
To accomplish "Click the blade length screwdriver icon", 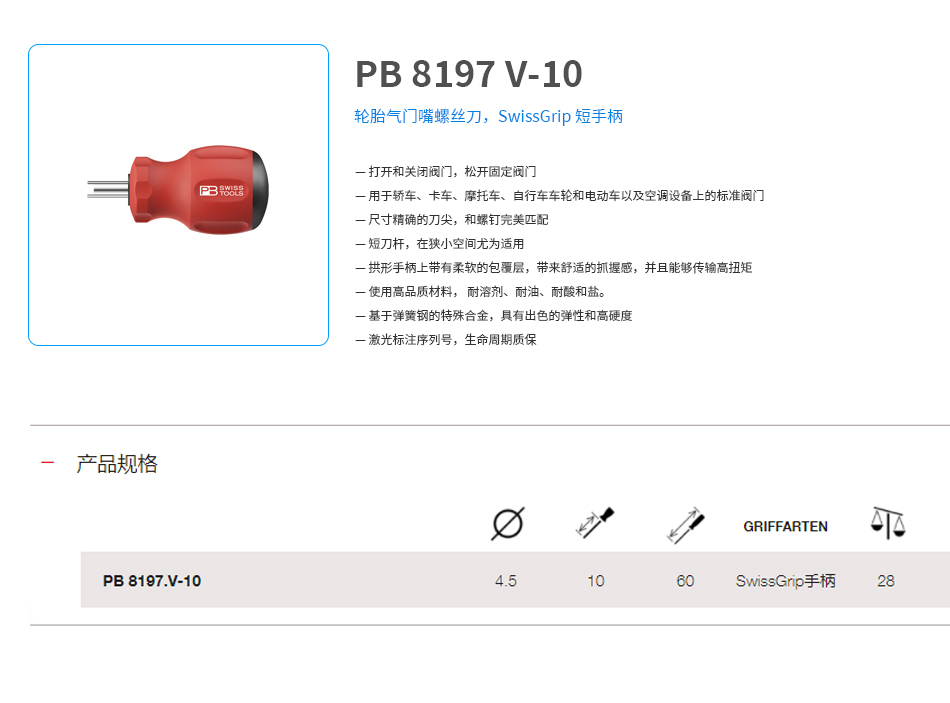I will point(595,523).
